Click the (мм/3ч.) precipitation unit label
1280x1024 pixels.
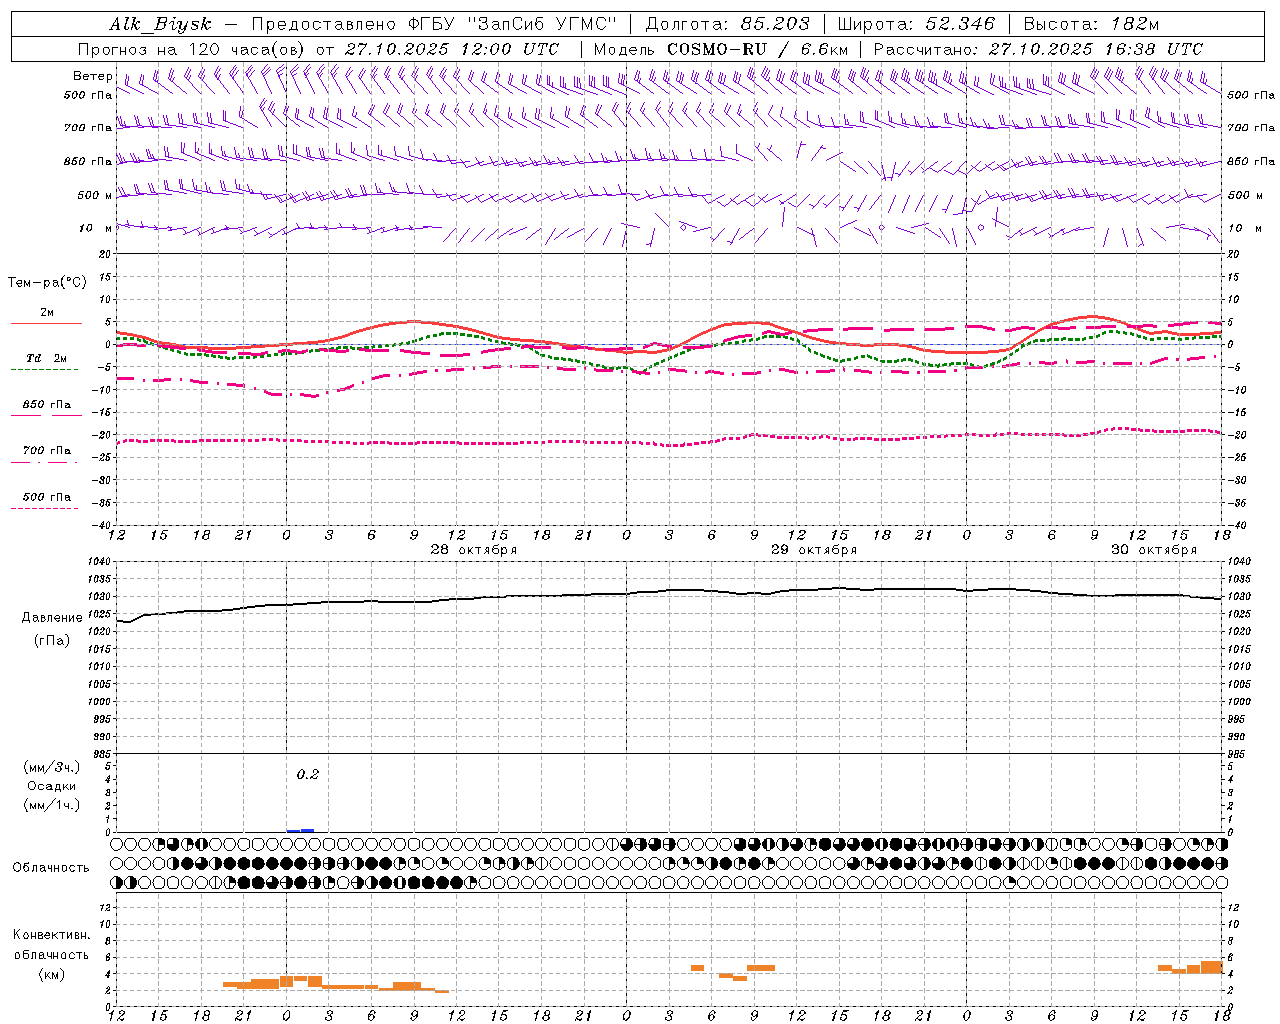[51, 767]
